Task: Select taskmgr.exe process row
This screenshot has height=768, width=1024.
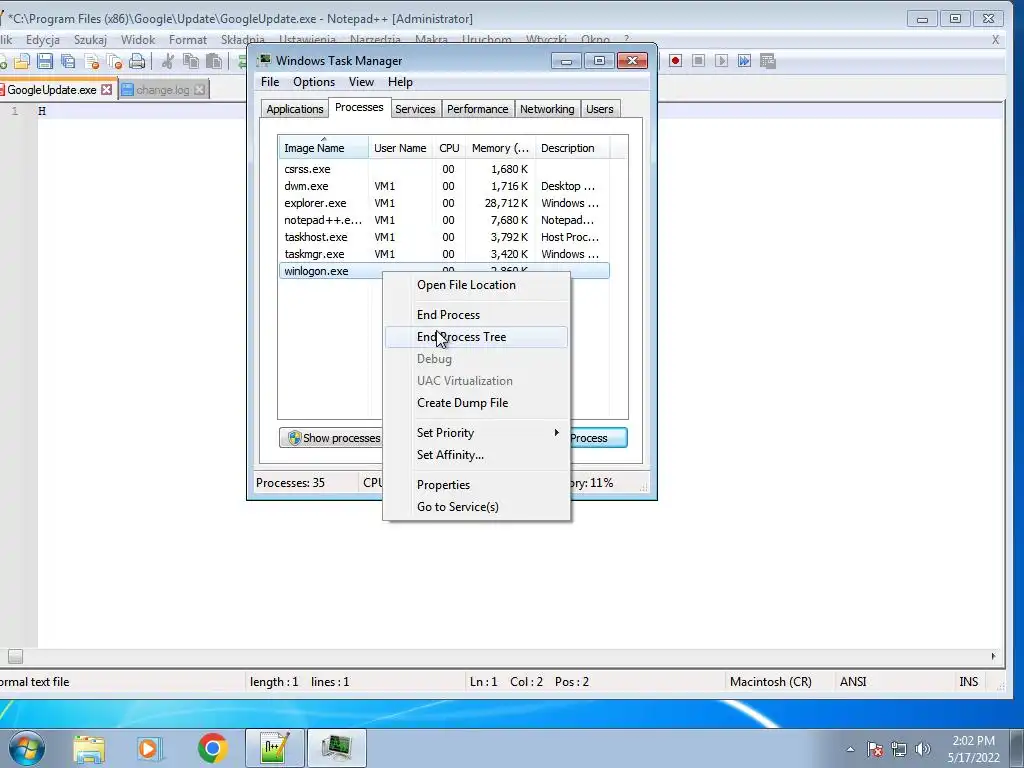Action: [x=444, y=254]
